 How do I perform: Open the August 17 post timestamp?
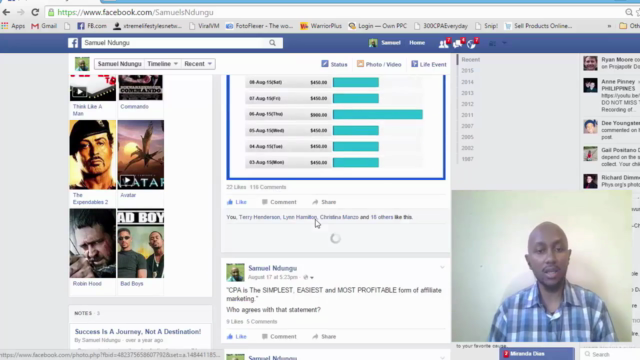click(273, 277)
